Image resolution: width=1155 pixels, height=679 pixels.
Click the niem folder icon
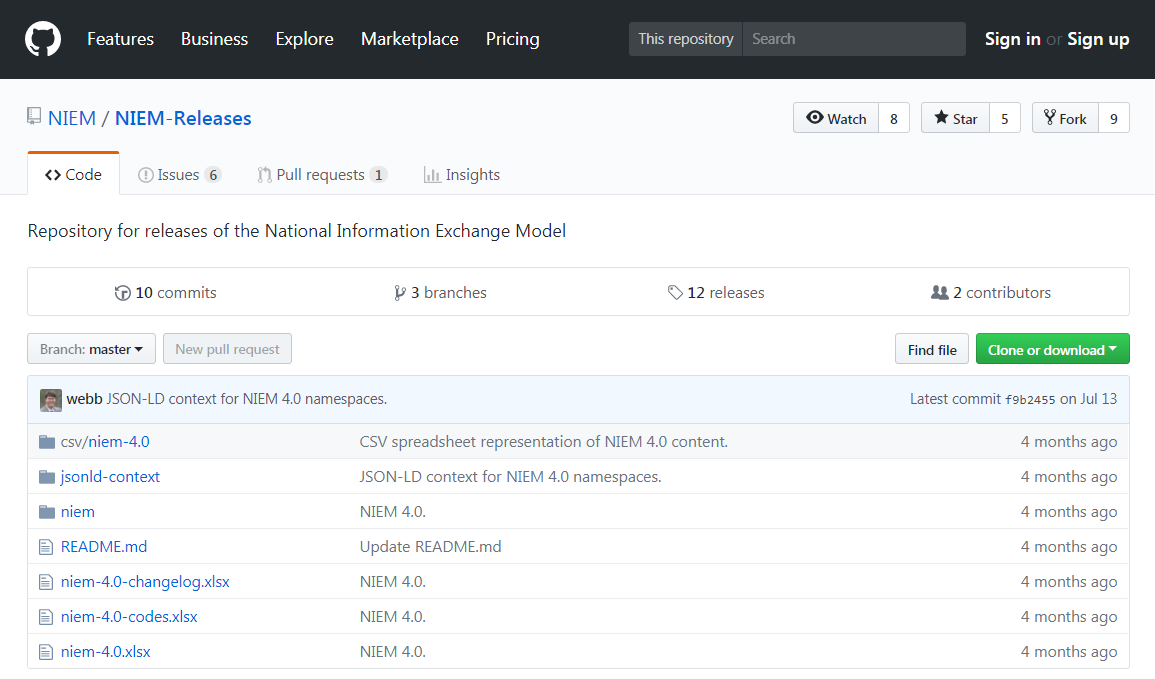[x=46, y=512]
